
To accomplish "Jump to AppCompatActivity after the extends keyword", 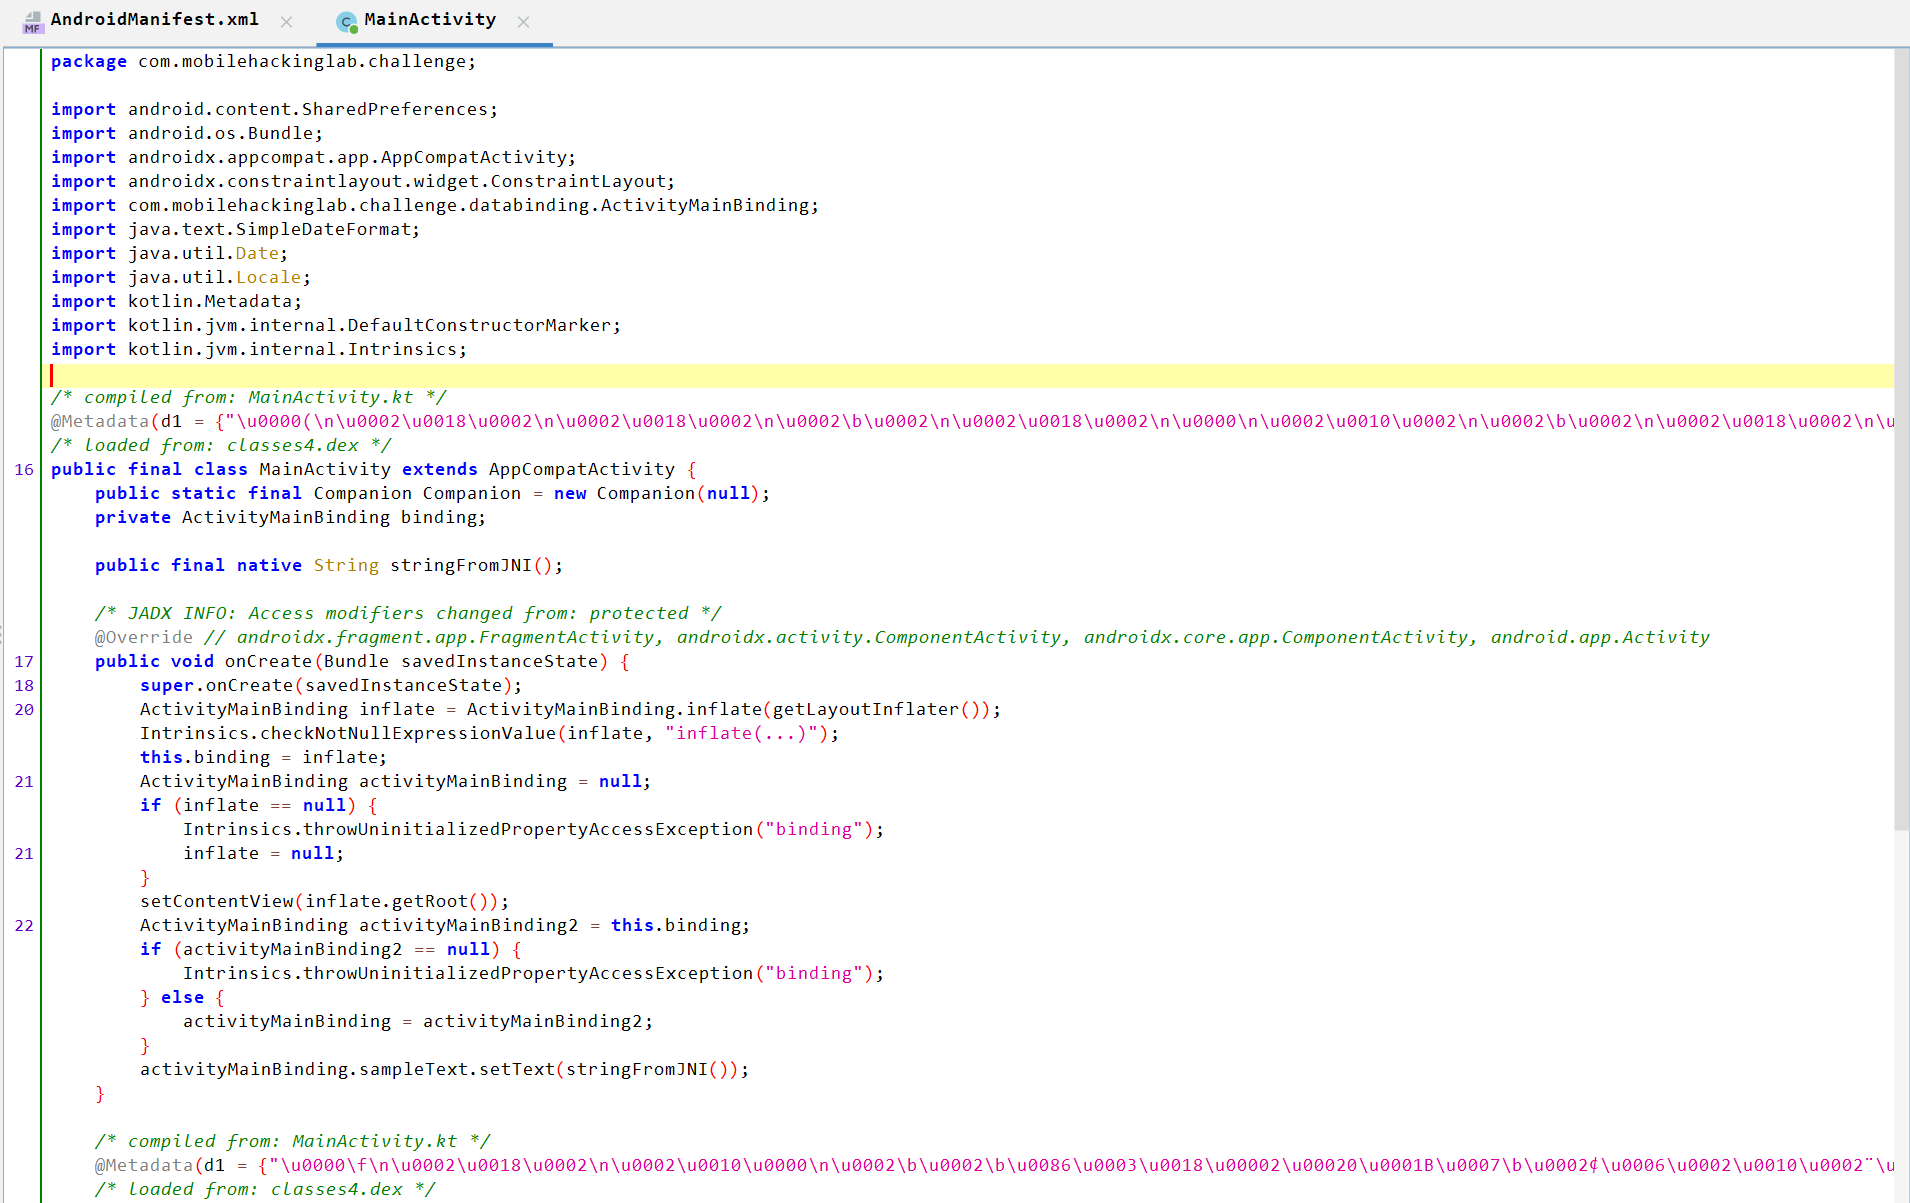I will click(x=581, y=470).
